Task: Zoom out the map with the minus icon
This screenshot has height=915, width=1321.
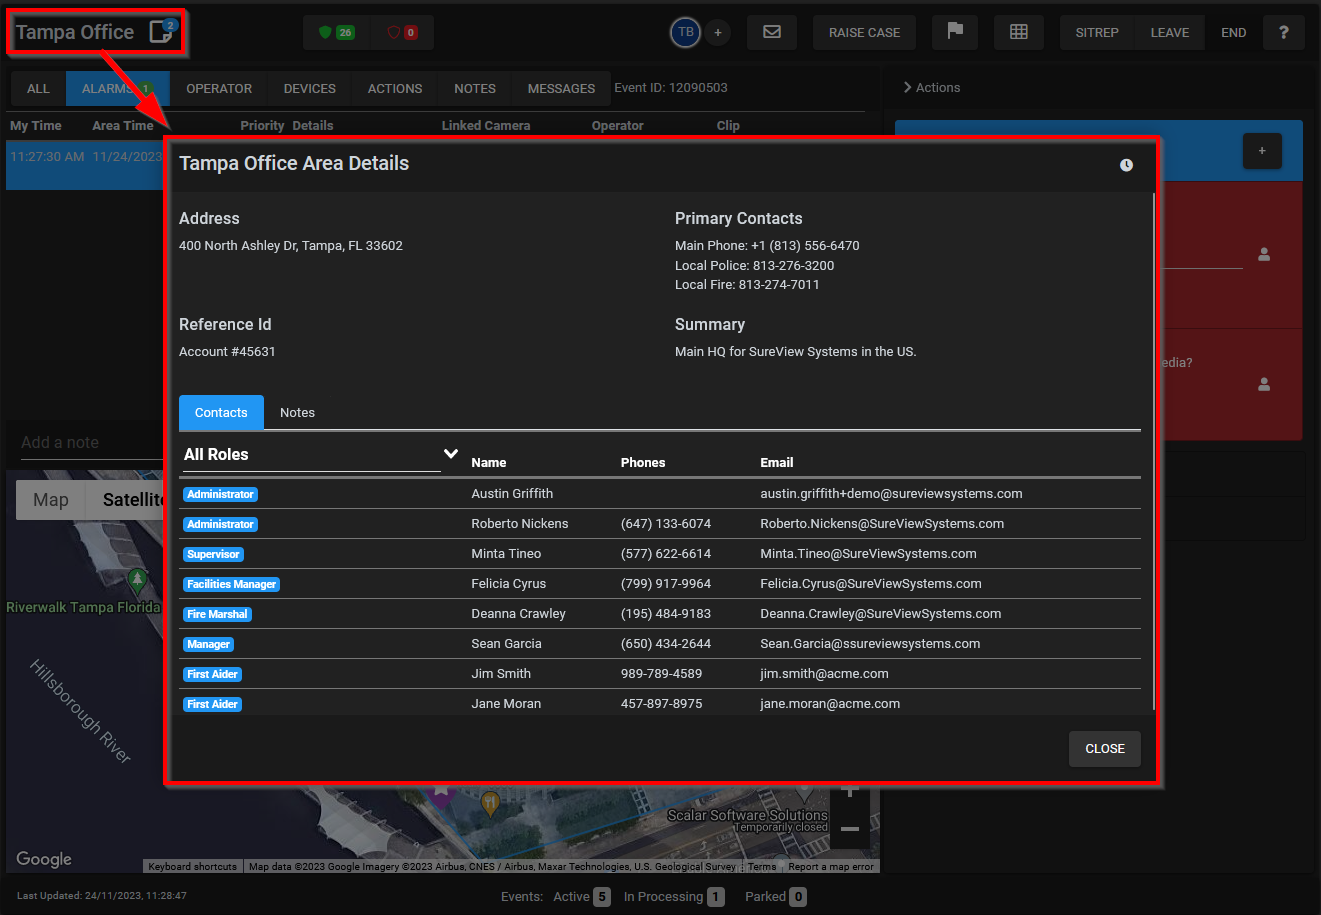Action: point(850,829)
